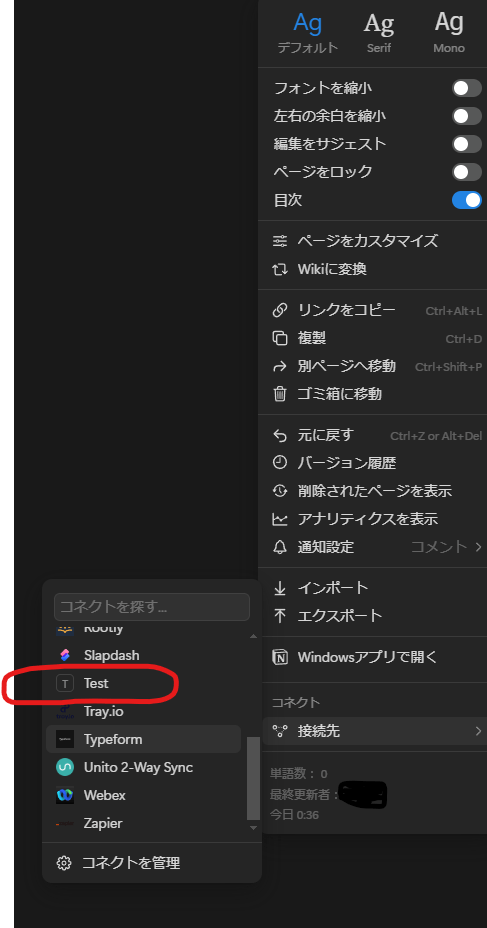Image resolution: width=487 pixels, height=928 pixels.
Task: Click the Ctrl+Alt+L shortcut hint
Action: click(454, 311)
